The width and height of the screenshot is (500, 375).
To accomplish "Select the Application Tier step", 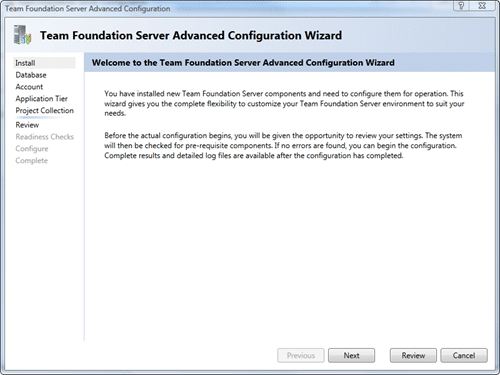I will click(x=41, y=99).
